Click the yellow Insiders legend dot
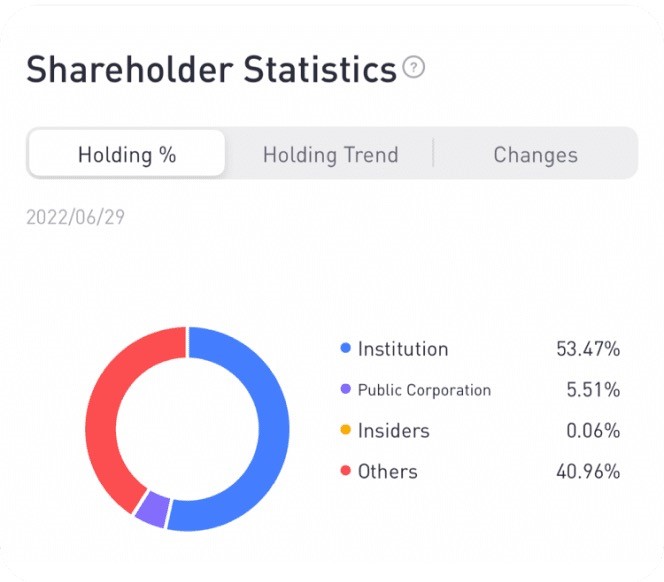This screenshot has height=582, width=664. coord(346,431)
